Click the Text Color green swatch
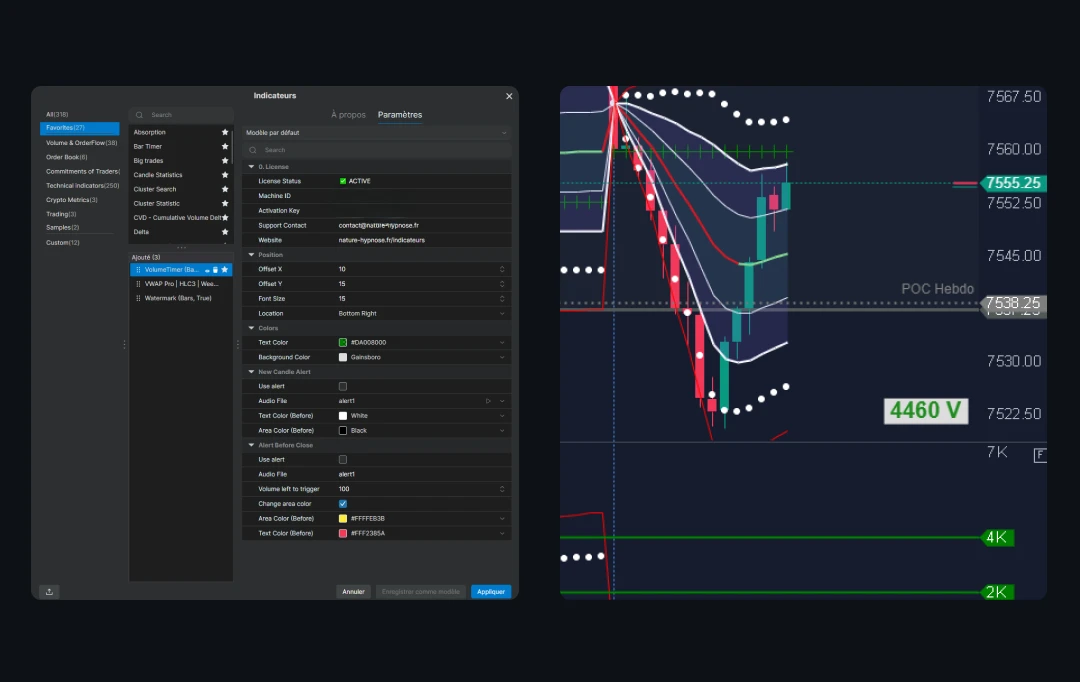This screenshot has width=1080, height=682. click(343, 342)
